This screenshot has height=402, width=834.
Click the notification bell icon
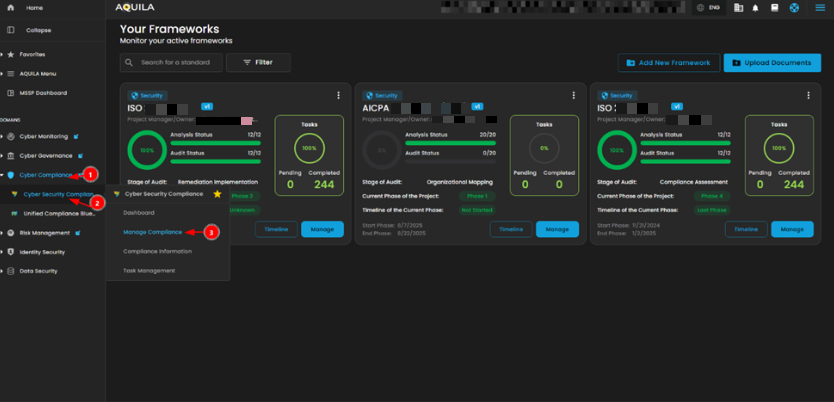(755, 8)
